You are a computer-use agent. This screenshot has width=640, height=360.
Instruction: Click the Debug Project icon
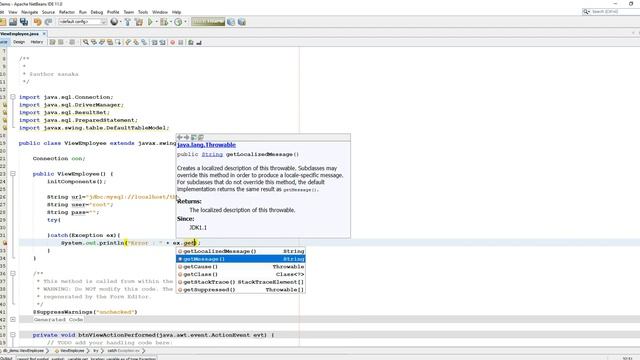coord(164,22)
